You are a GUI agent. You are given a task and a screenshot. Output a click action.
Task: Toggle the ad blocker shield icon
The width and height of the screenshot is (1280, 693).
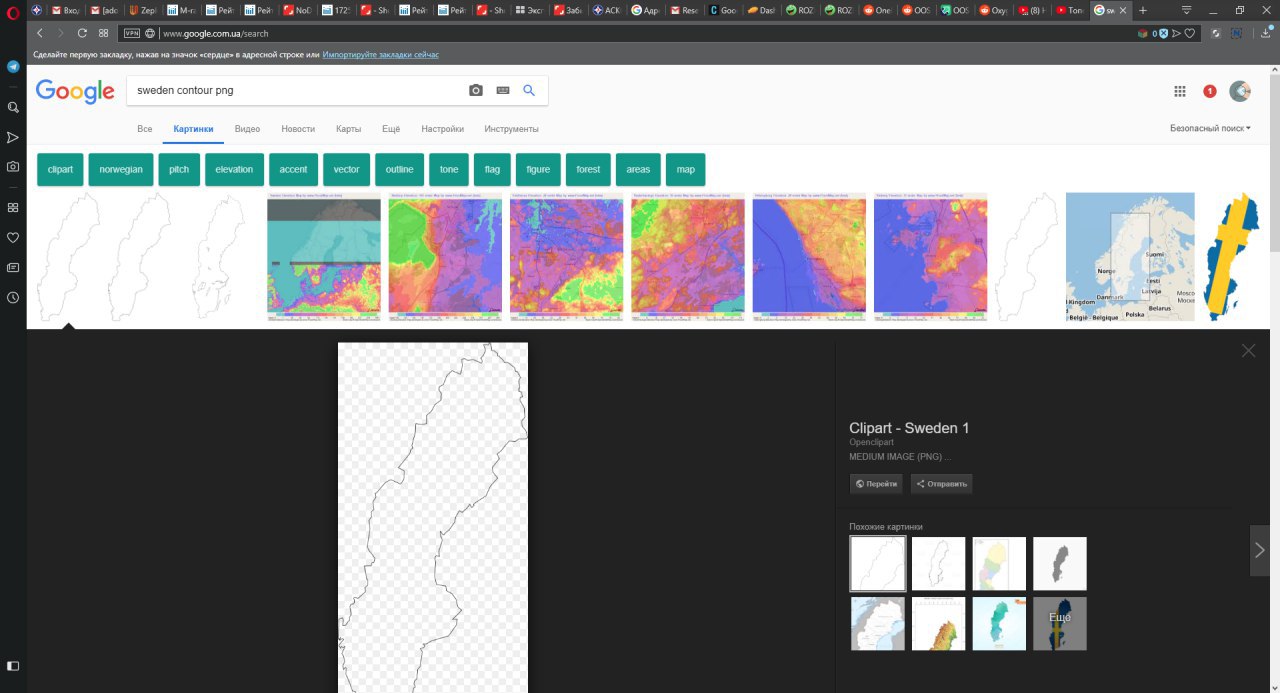[1164, 33]
